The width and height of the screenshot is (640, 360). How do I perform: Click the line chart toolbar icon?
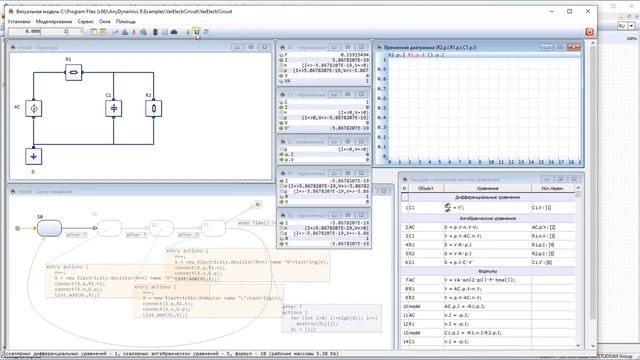tap(116, 32)
